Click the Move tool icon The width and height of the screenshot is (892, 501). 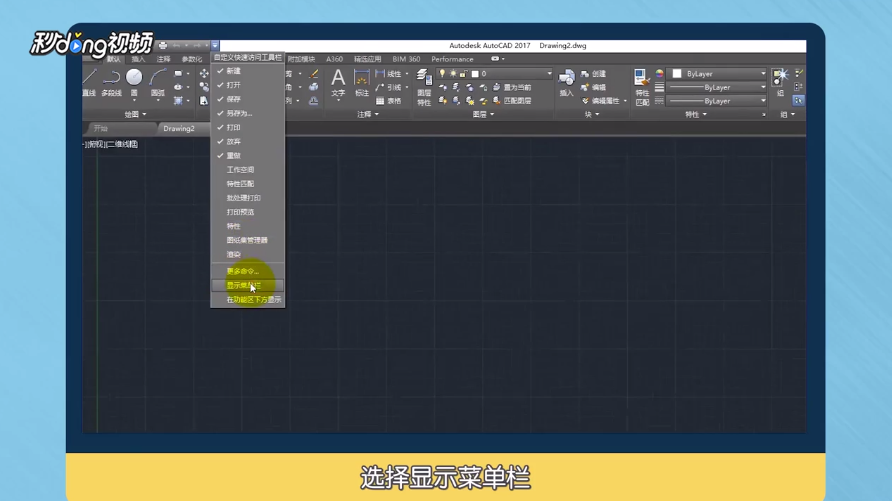tap(204, 73)
